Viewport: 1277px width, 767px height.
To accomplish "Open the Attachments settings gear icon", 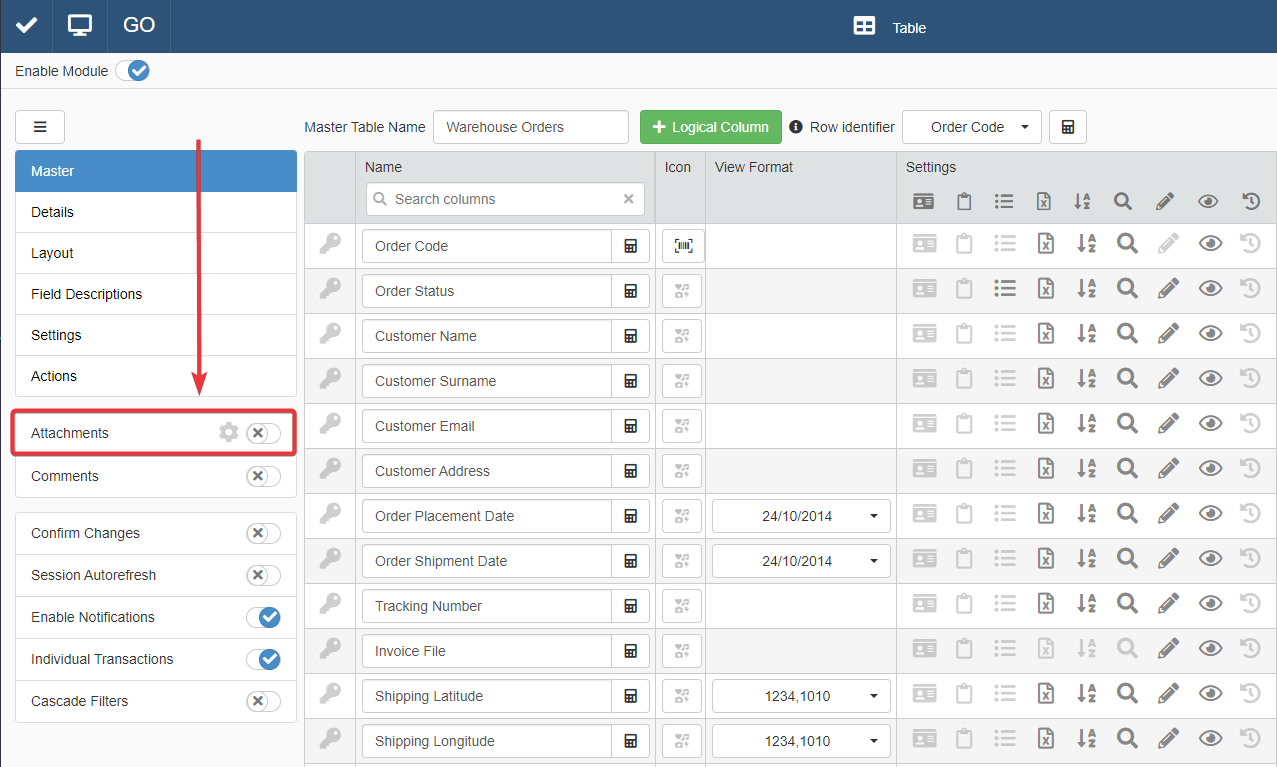I will click(x=229, y=432).
